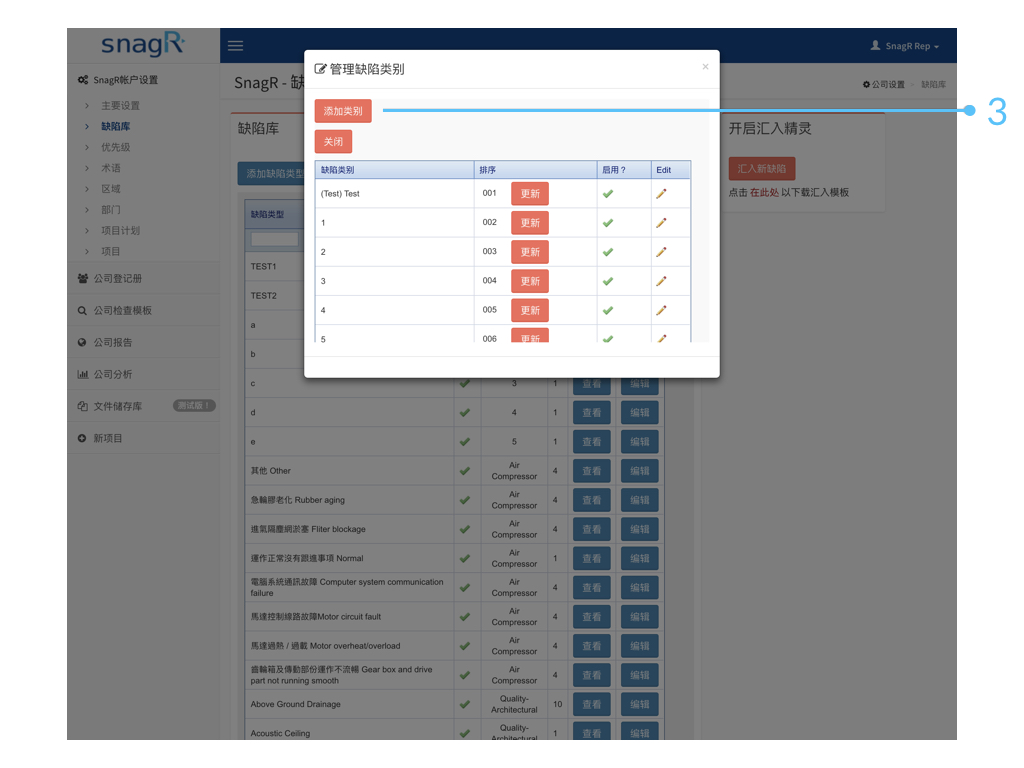Open 项目 sidebar item
Screen dimensions: 1024x768
[110, 251]
